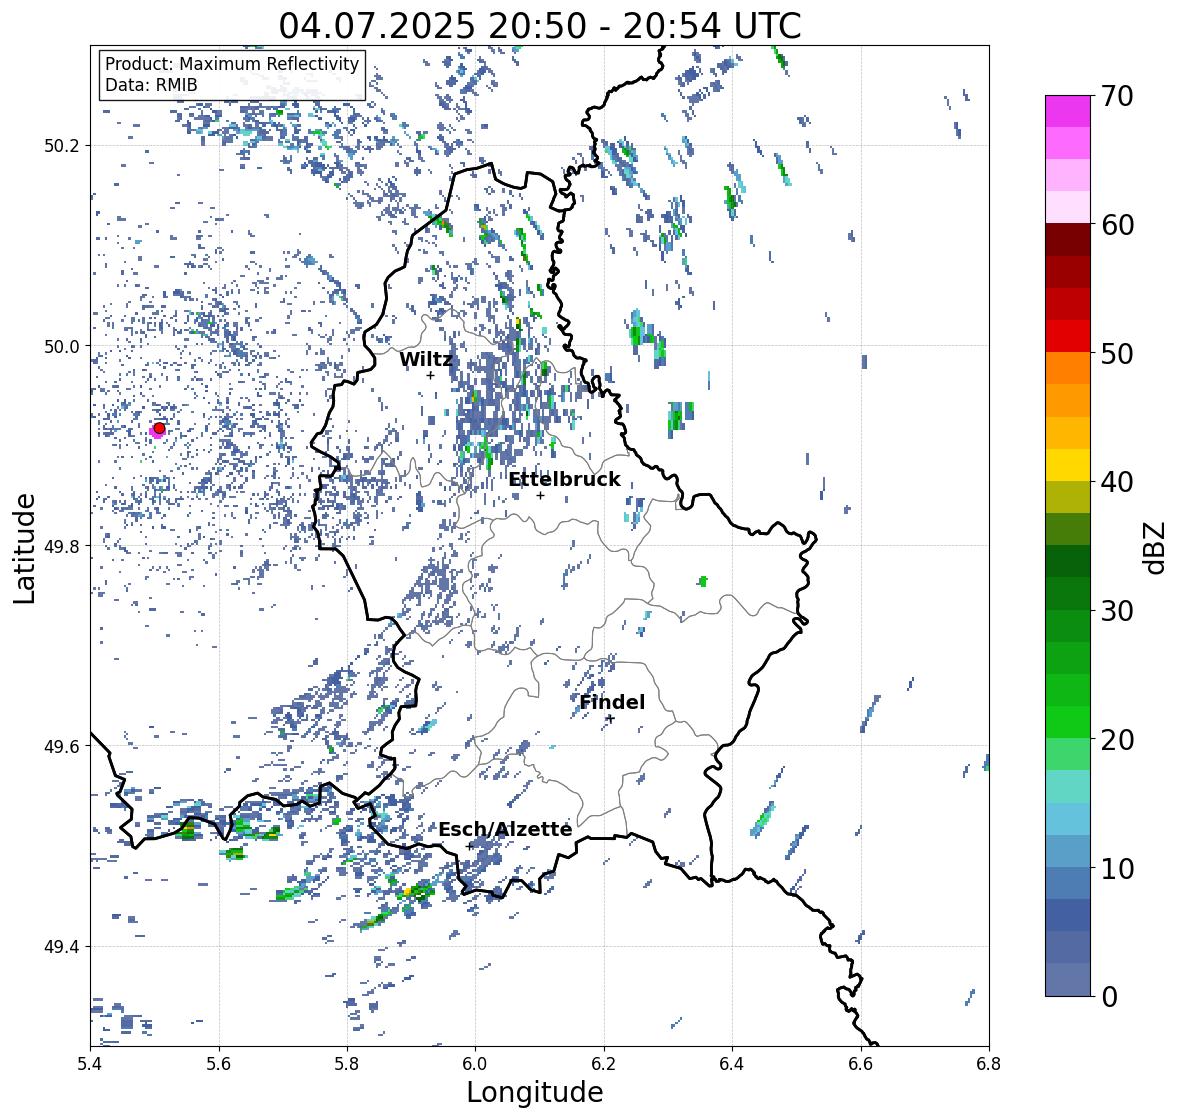
Task: Click the yellow colorbar segment above 40
Action: pos(1068,465)
